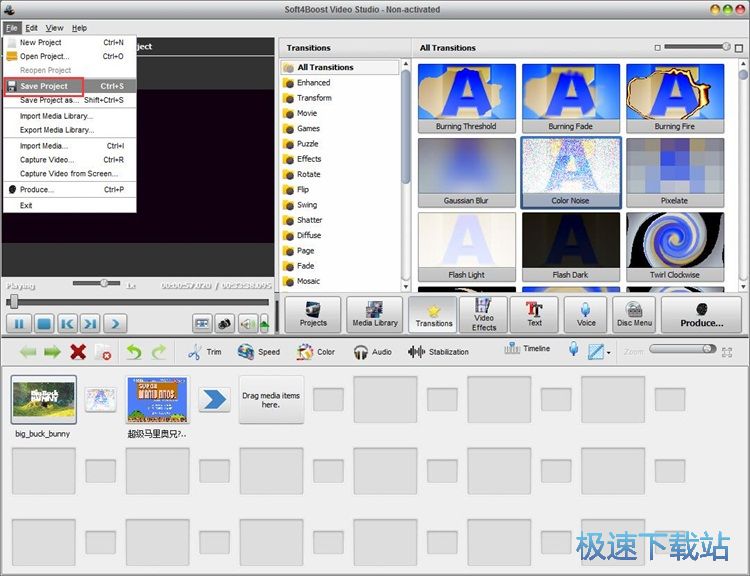Image resolution: width=750 pixels, height=576 pixels.
Task: Open the Trim tool
Action: [x=204, y=352]
